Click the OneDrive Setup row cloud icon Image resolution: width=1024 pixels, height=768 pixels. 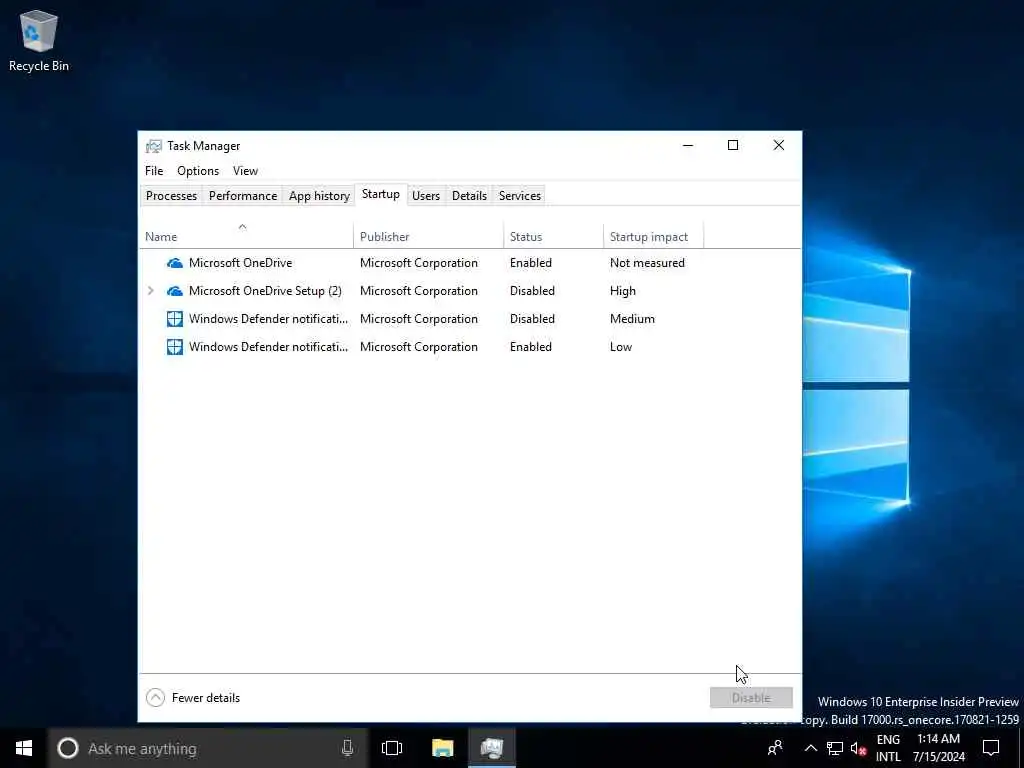tap(174, 291)
